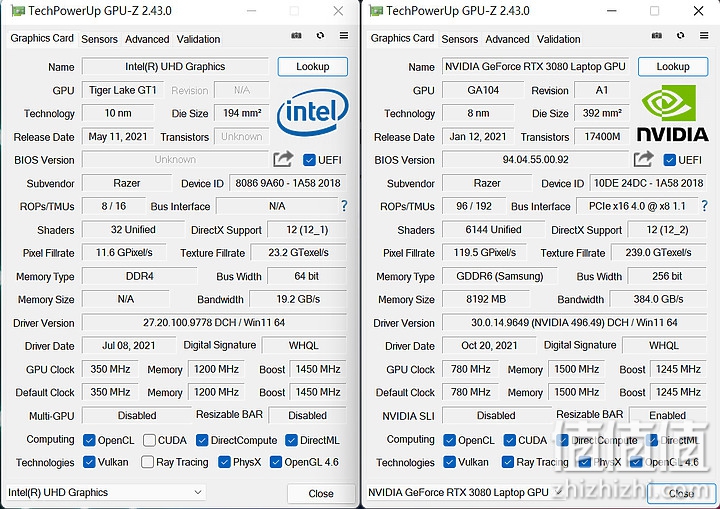Toggle the UEFI checkbox in the Intel window
The width and height of the screenshot is (720, 509).
[309, 160]
